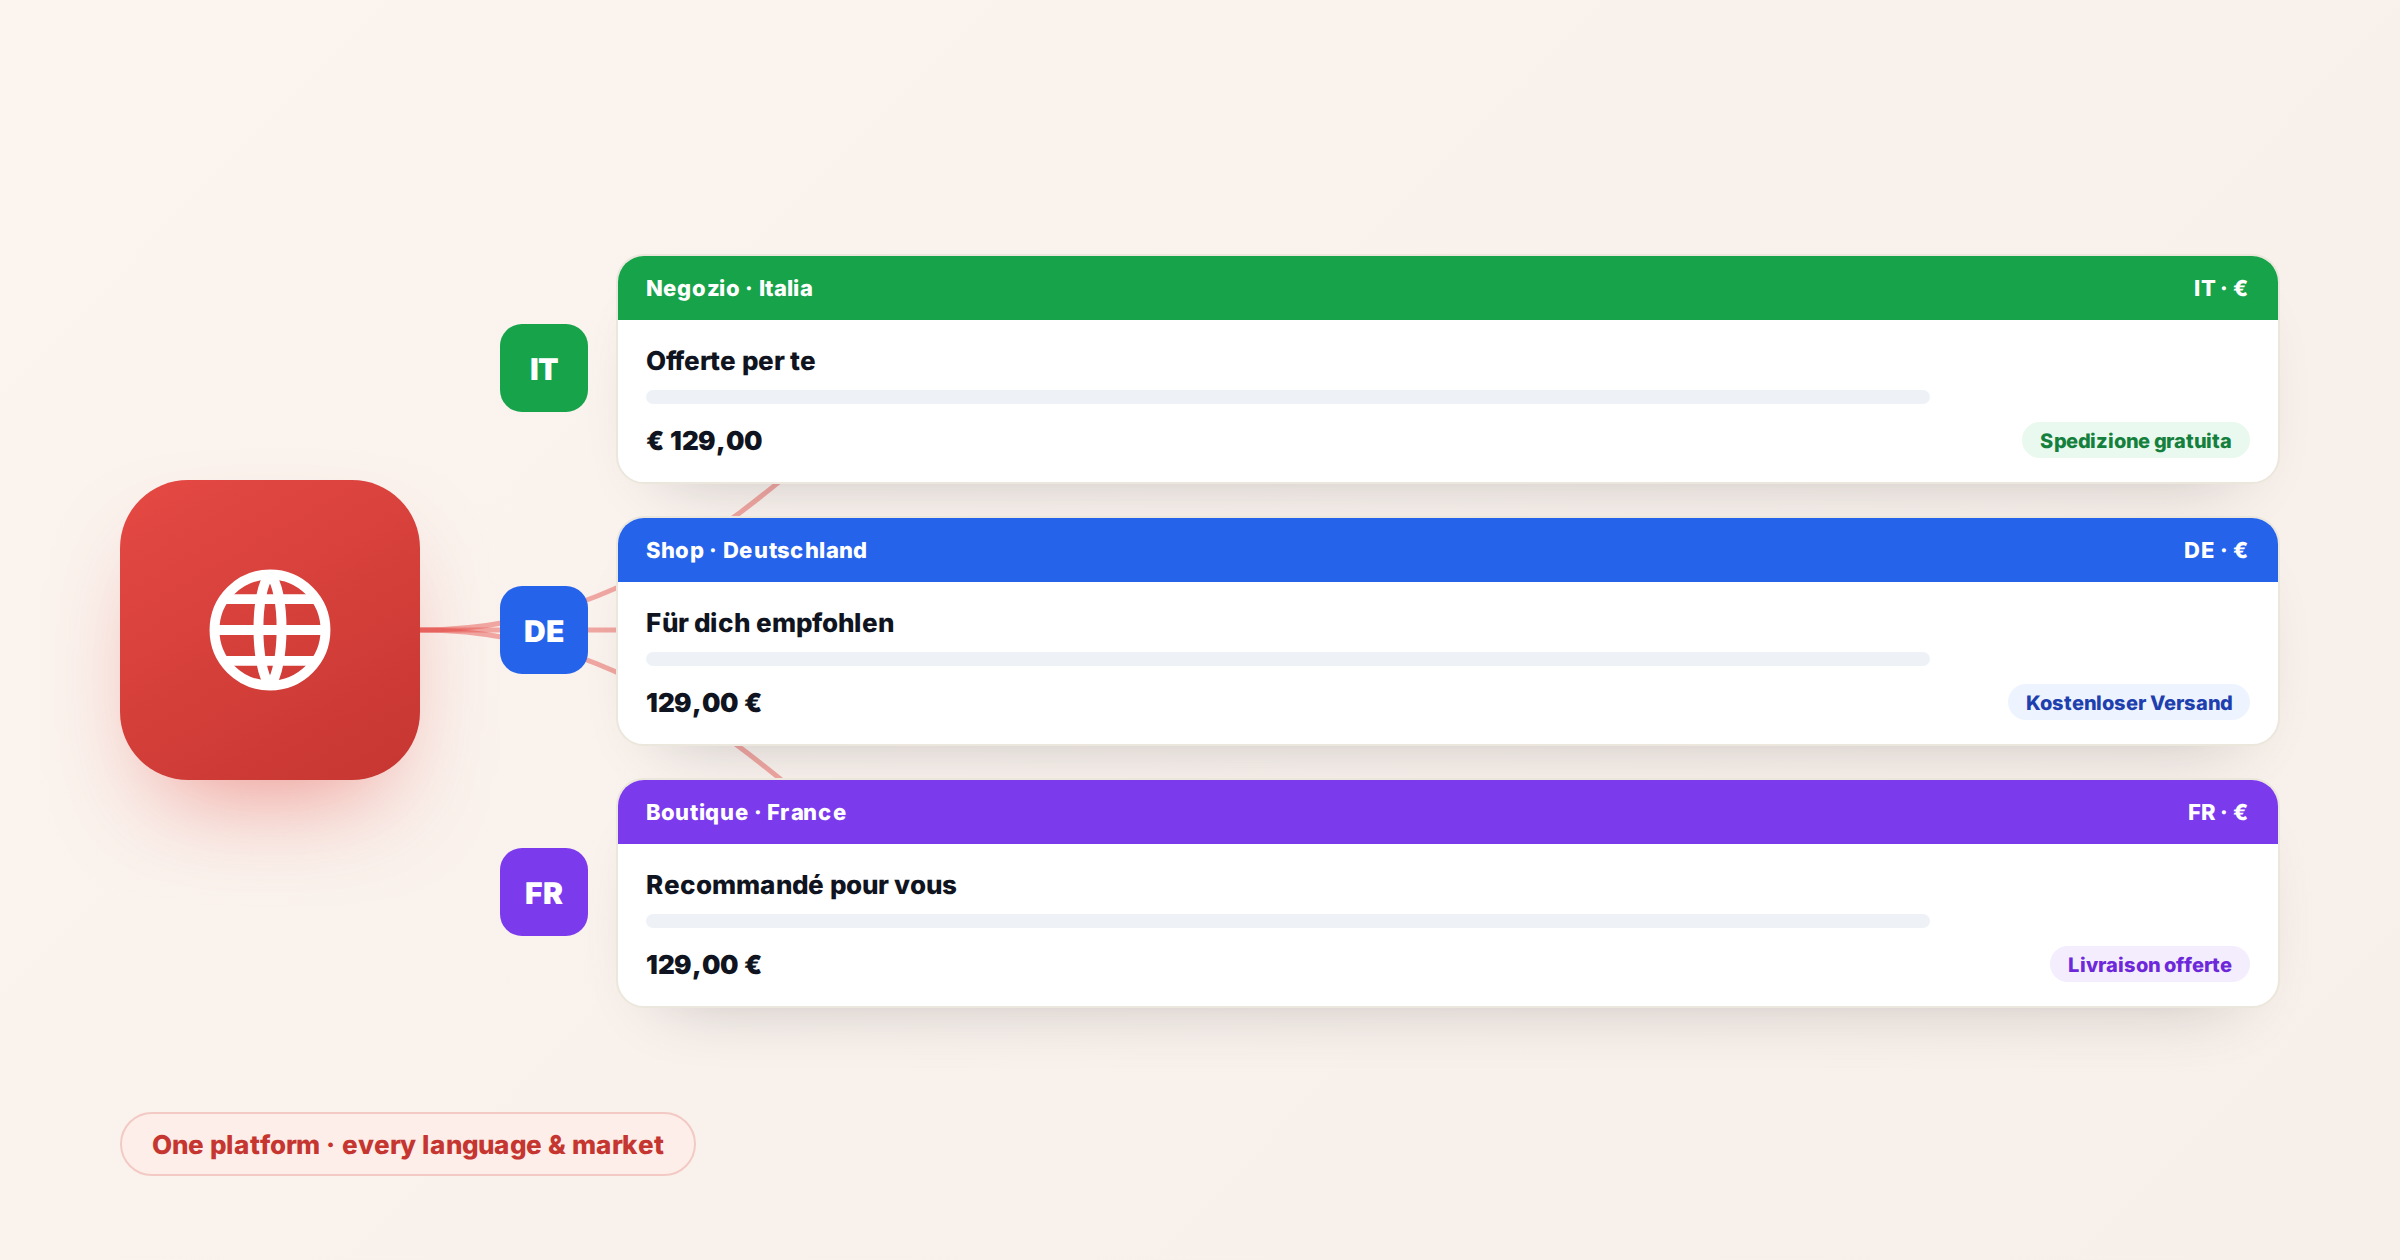Click the red globe platform icon
Image resolution: width=2400 pixels, height=1260 pixels.
point(270,630)
